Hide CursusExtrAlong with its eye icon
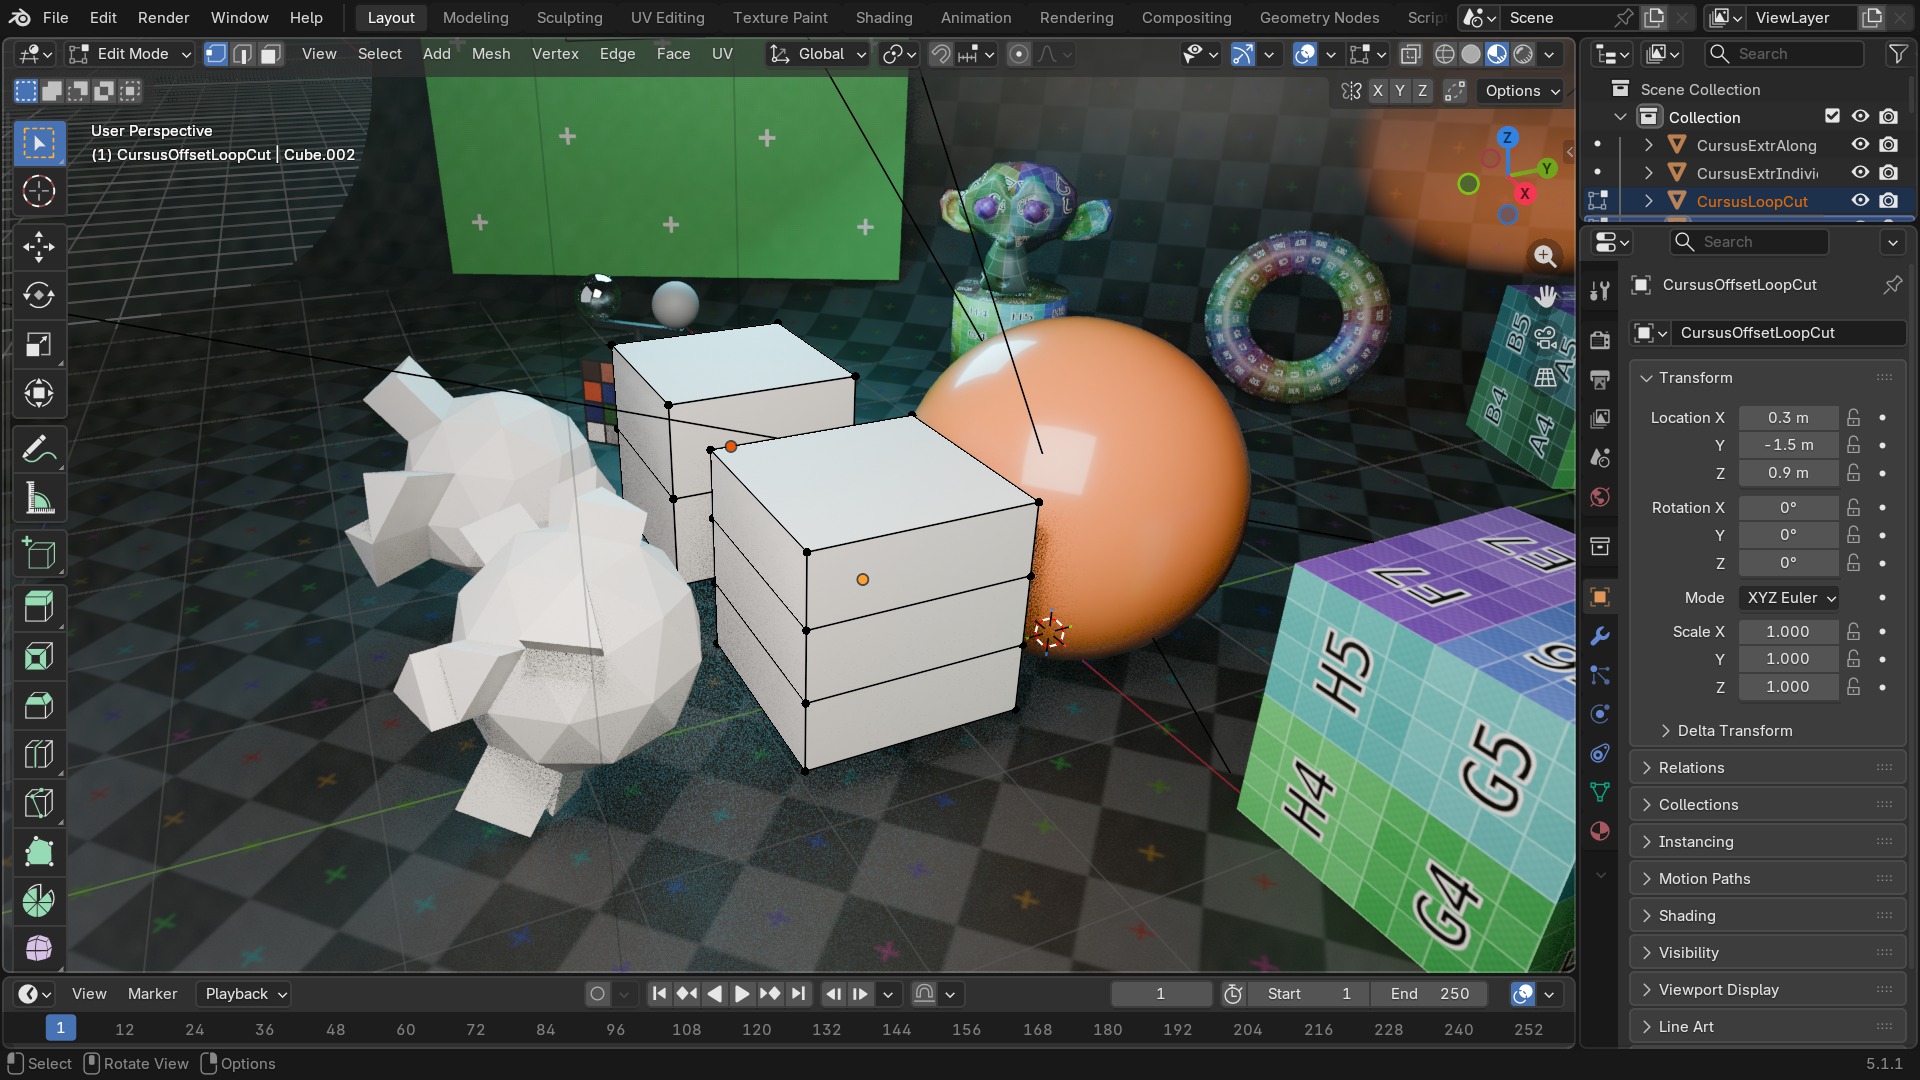This screenshot has height=1080, width=1920. tap(1860, 145)
